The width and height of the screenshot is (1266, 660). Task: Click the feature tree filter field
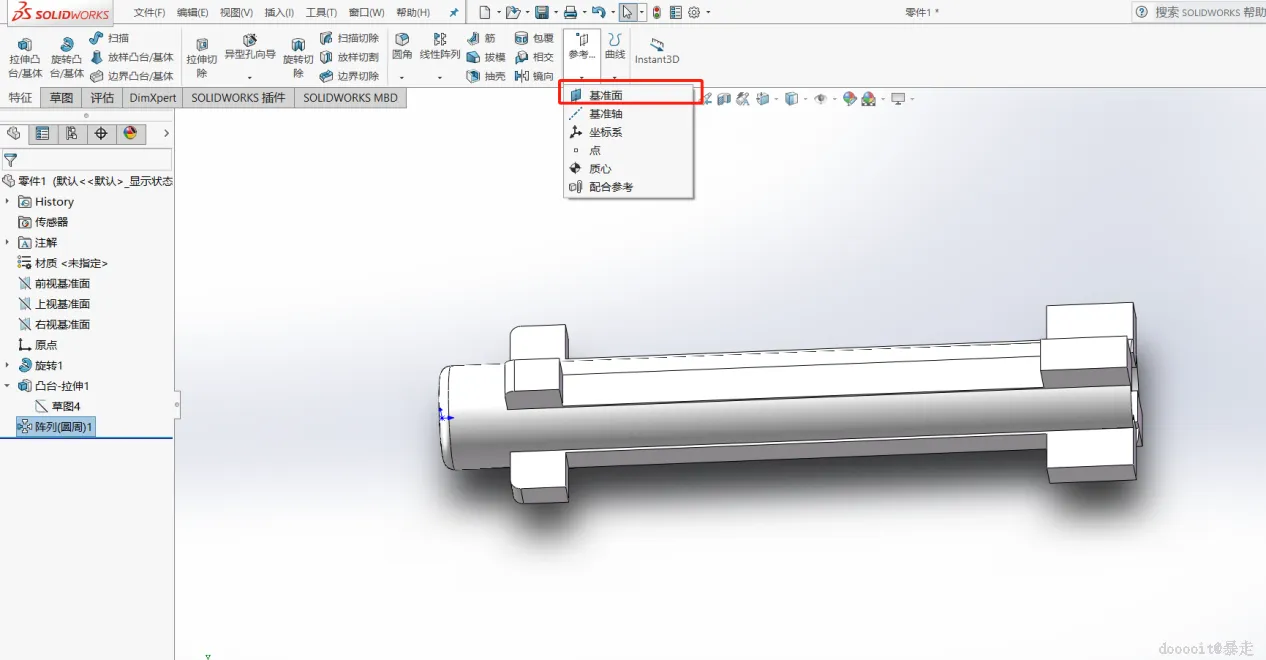click(86, 159)
